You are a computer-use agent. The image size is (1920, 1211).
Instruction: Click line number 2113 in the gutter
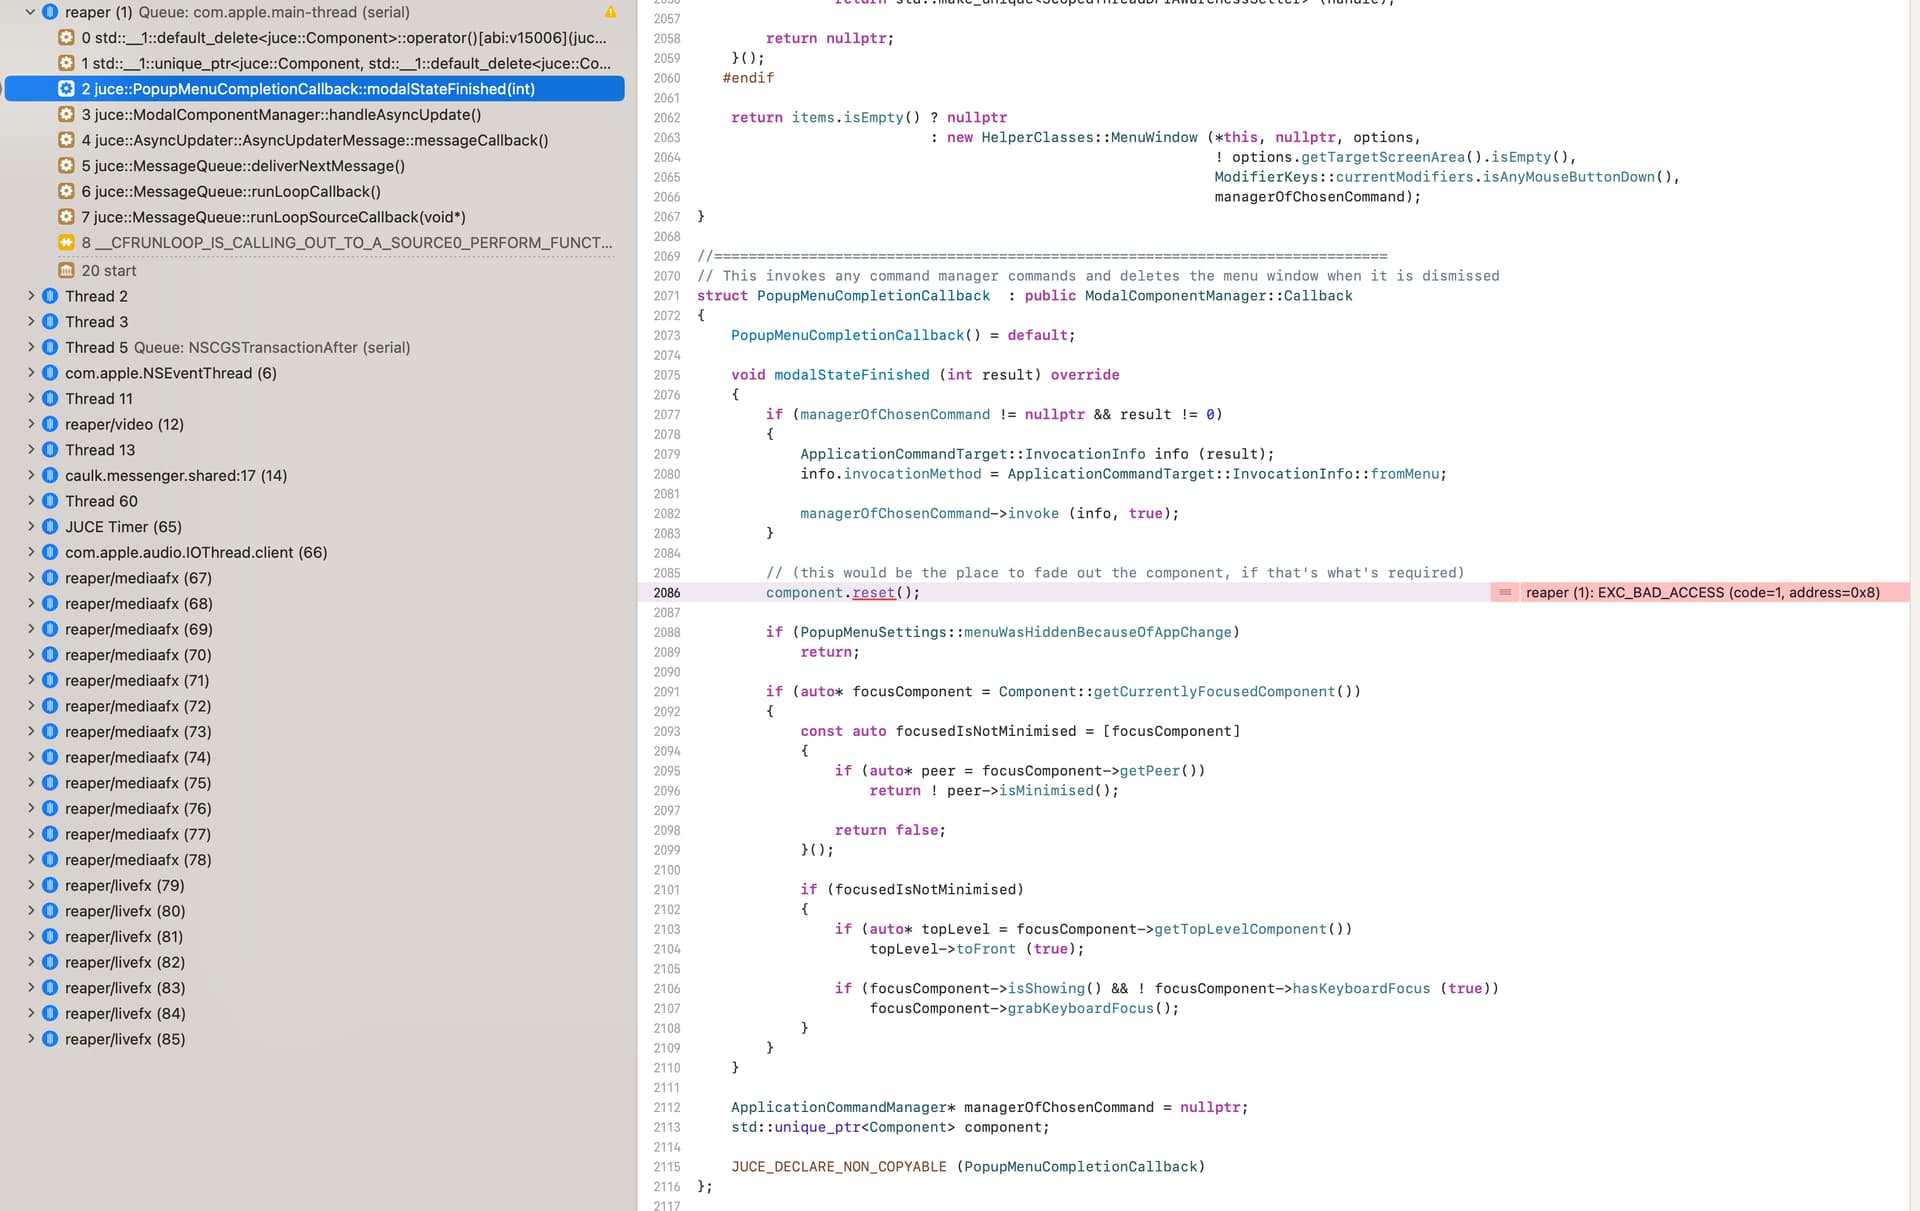pos(666,1127)
